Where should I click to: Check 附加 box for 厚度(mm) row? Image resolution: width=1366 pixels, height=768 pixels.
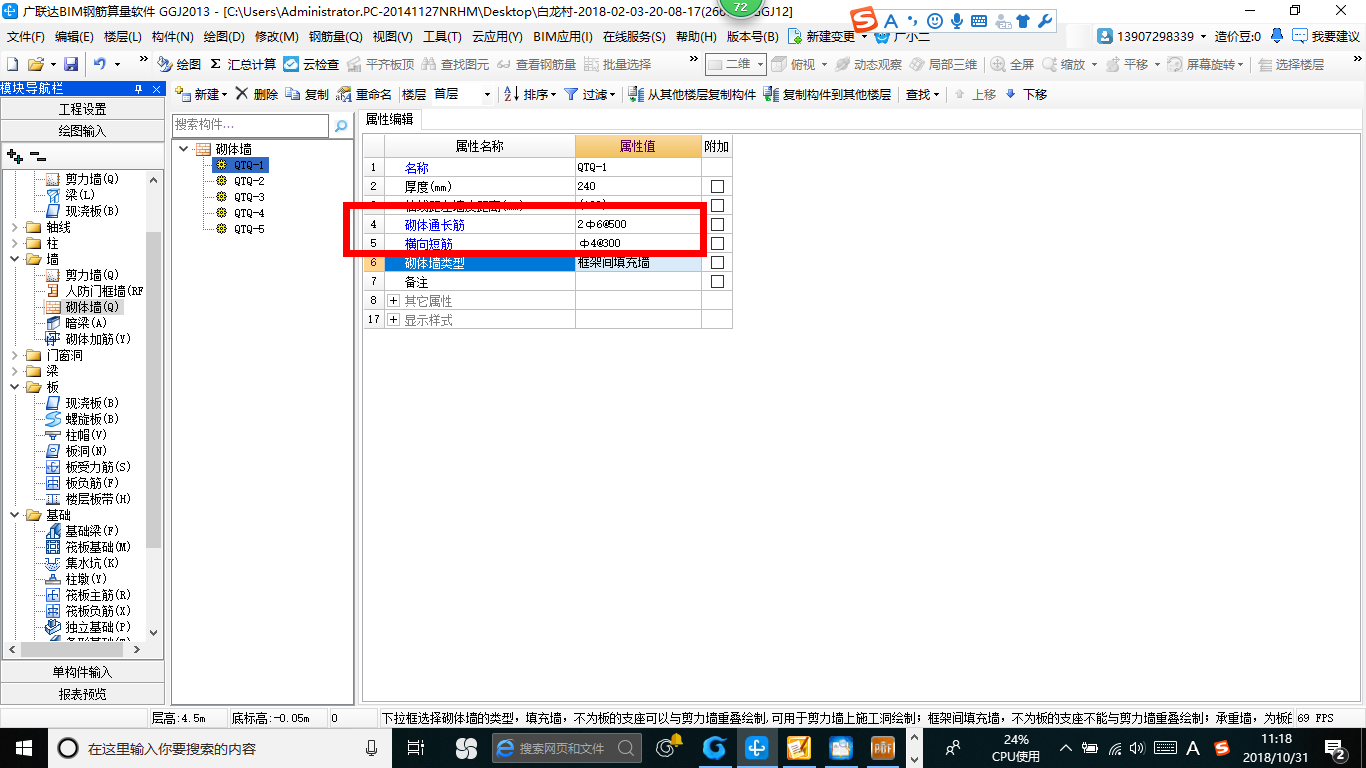point(717,186)
